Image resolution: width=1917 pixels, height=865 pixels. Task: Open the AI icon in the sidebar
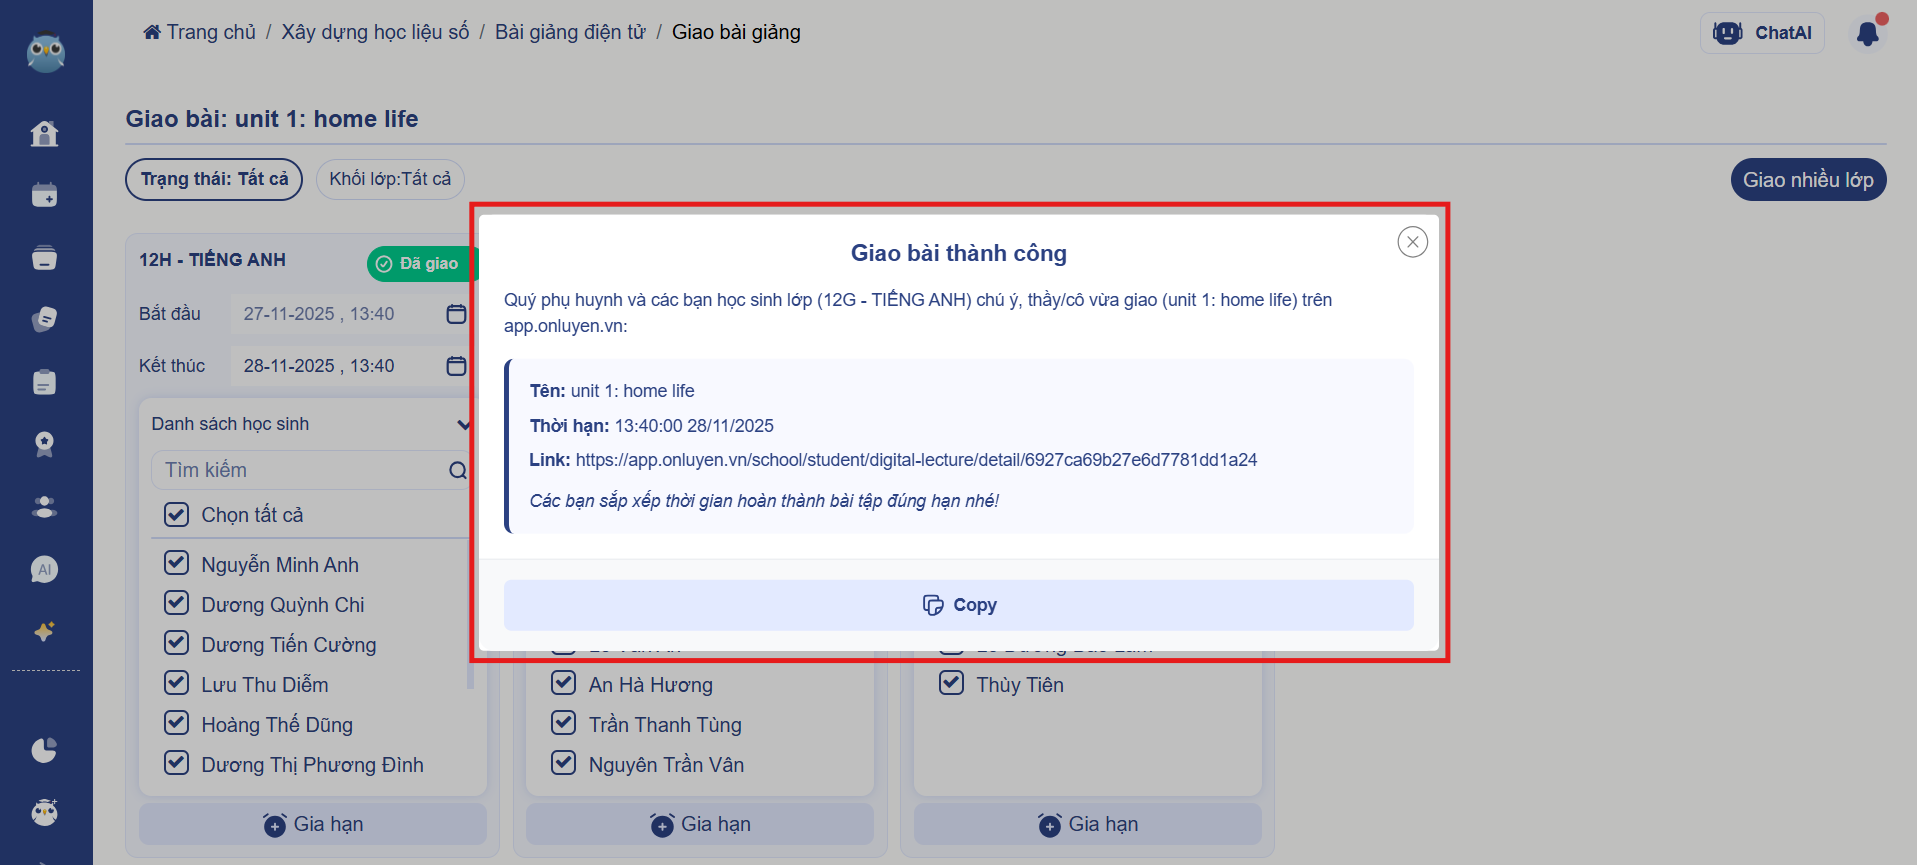(45, 569)
